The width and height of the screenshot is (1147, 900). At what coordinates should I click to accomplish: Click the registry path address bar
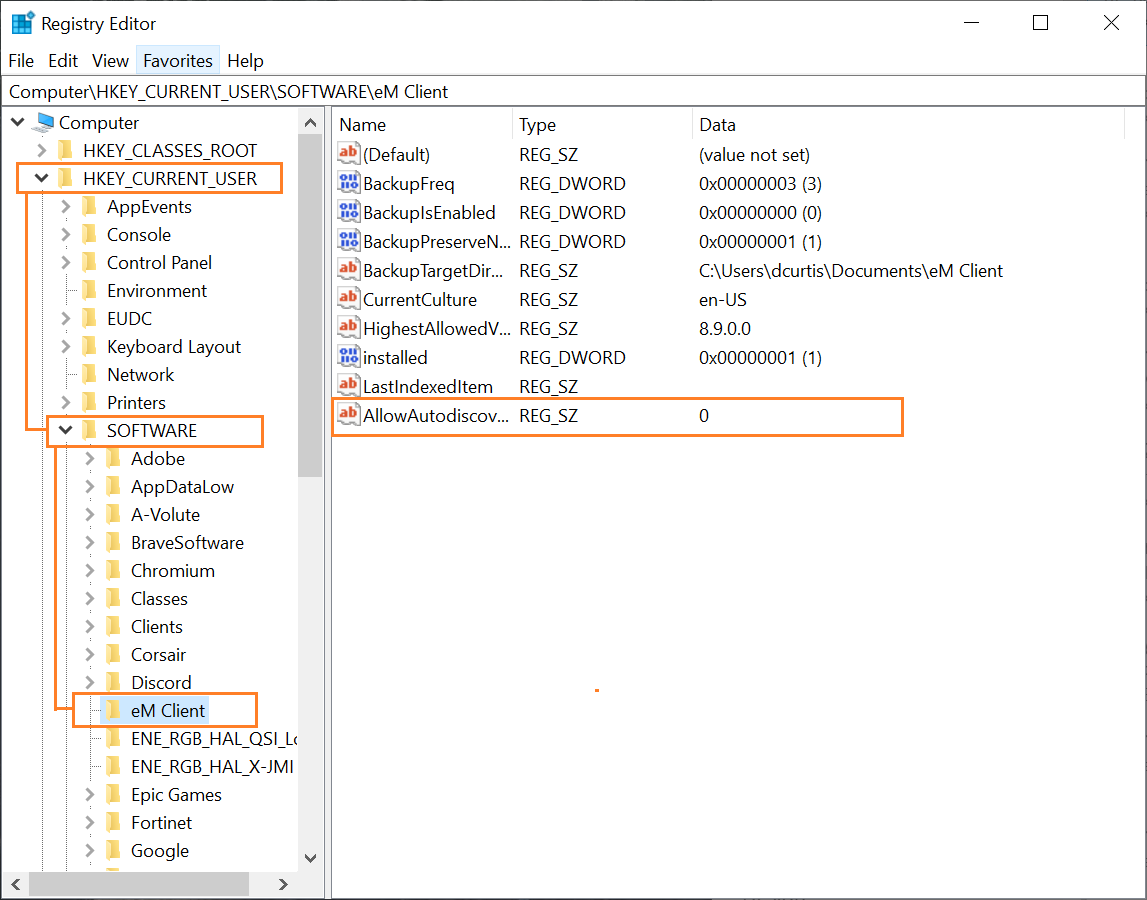tap(574, 91)
